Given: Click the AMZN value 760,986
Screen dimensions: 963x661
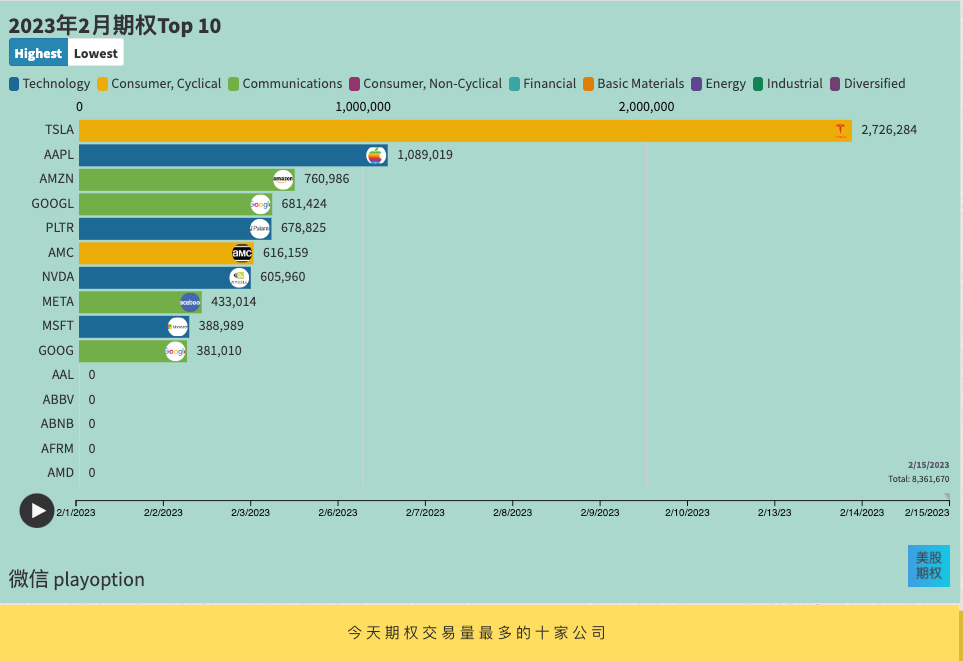Looking at the screenshot, I should tap(327, 179).
